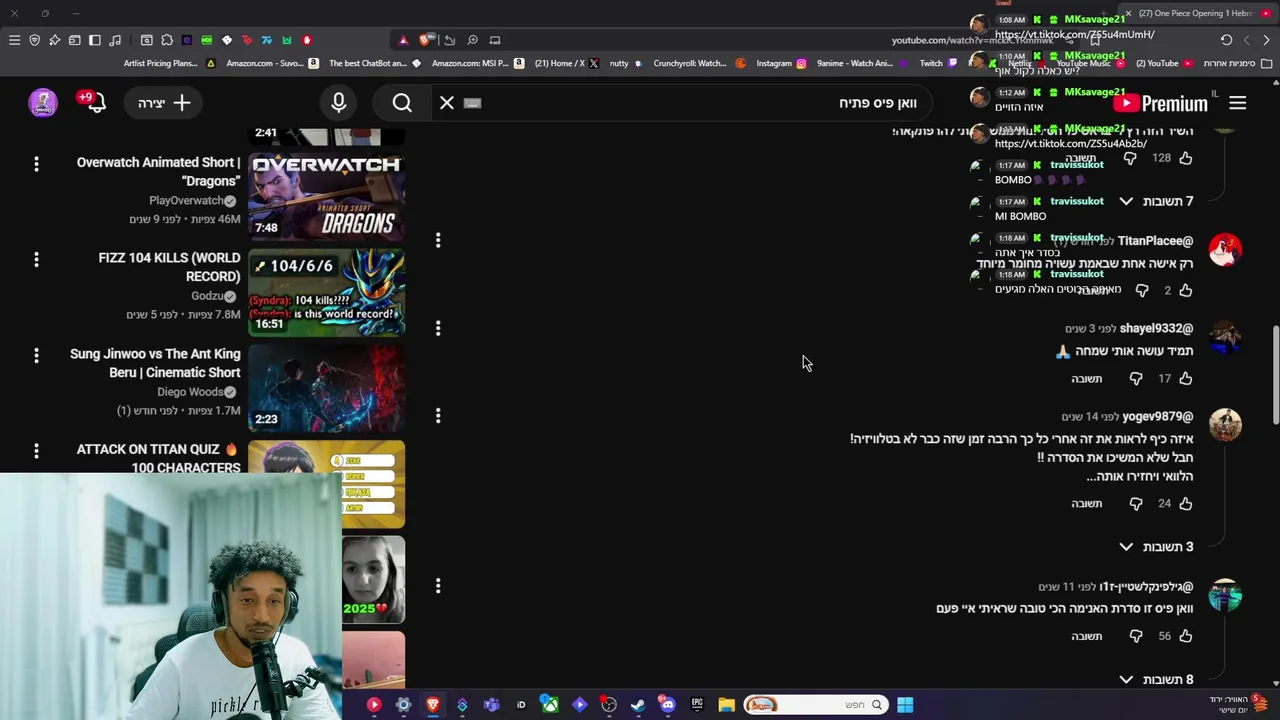
Task: Open options for Overwatch Dragons video
Action: [x=36, y=163]
